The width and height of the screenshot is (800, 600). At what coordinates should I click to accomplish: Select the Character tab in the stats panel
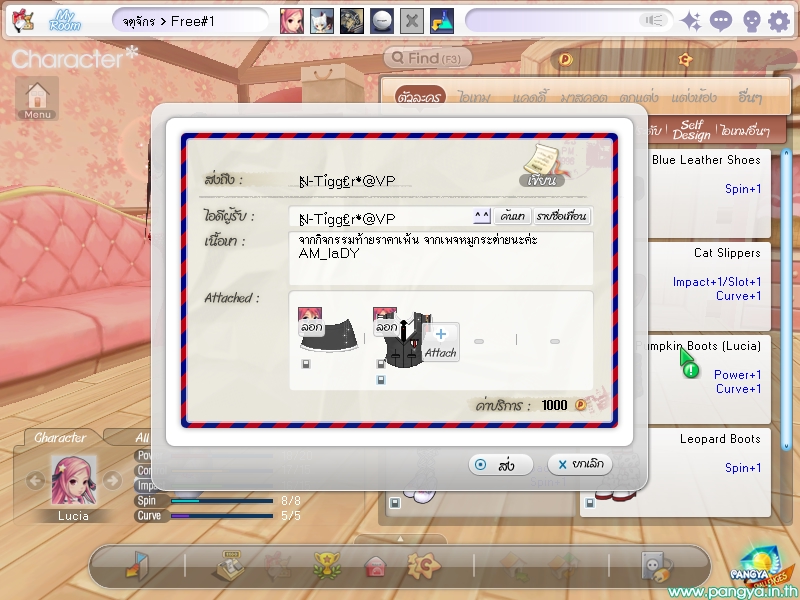coord(60,438)
